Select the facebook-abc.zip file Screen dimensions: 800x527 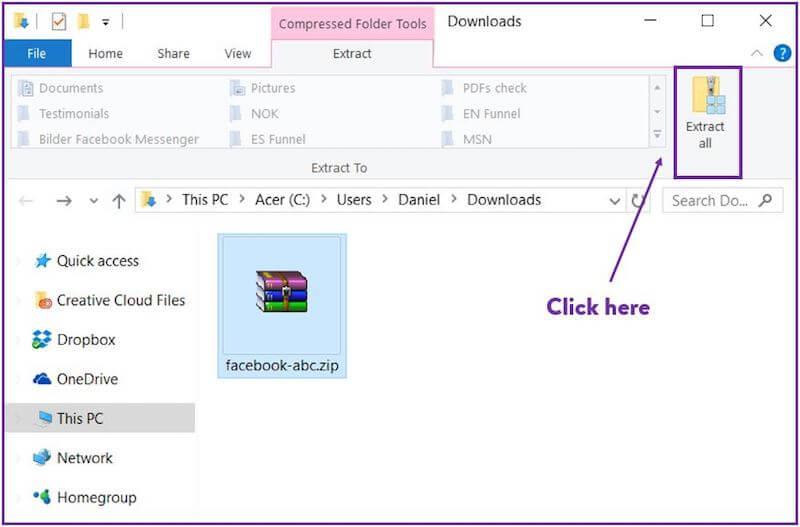pos(282,306)
